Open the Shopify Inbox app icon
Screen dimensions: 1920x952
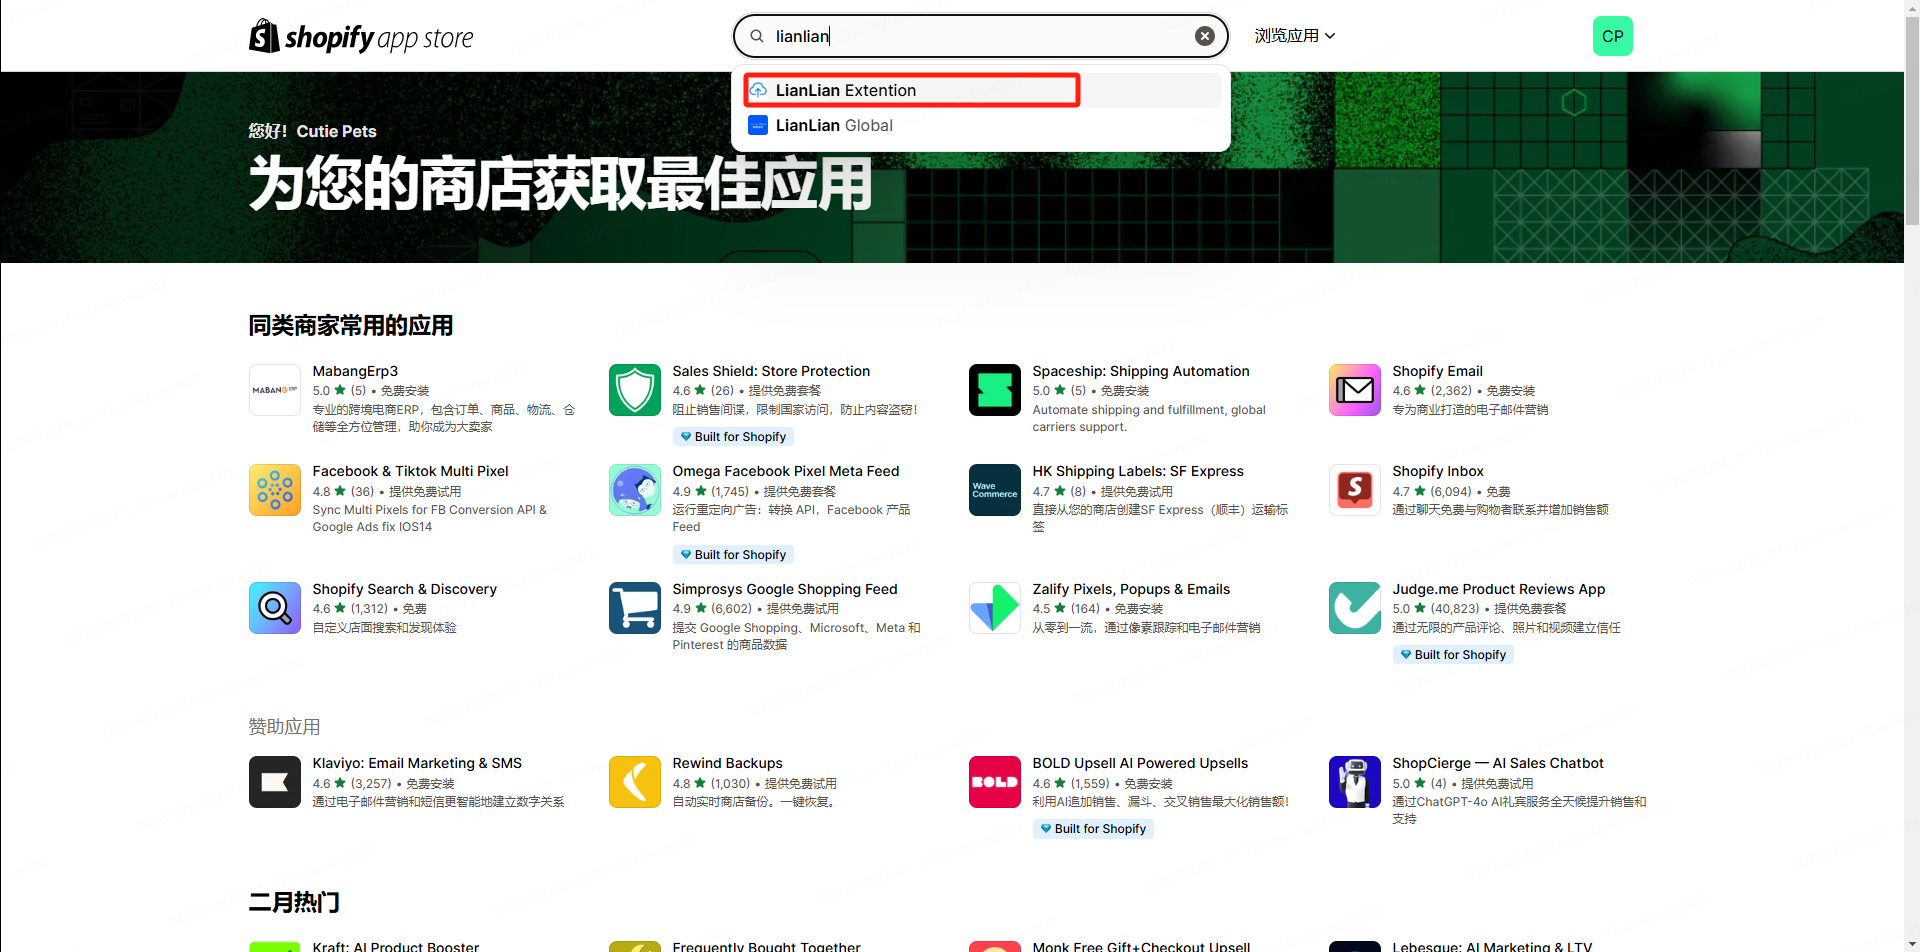click(1355, 490)
